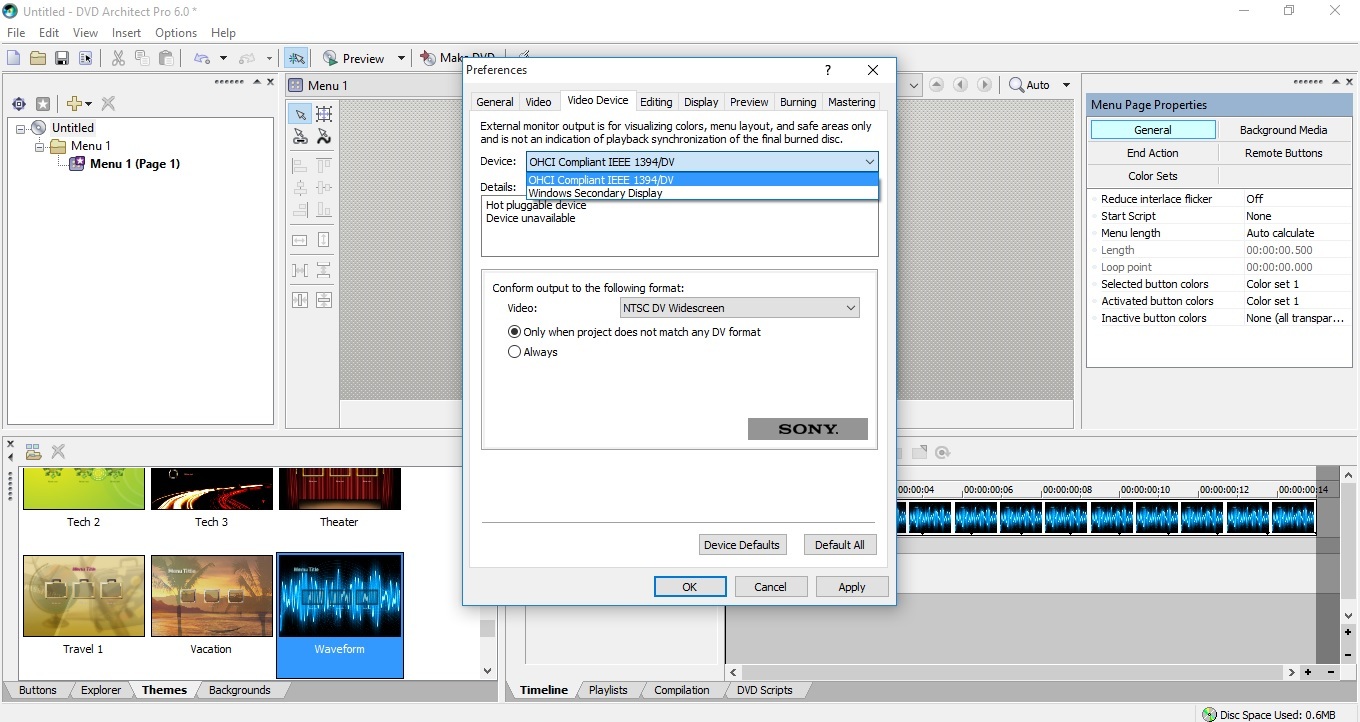Image resolution: width=1360 pixels, height=722 pixels.
Task: Click the navigate right circle arrow icon
Action: click(x=985, y=85)
